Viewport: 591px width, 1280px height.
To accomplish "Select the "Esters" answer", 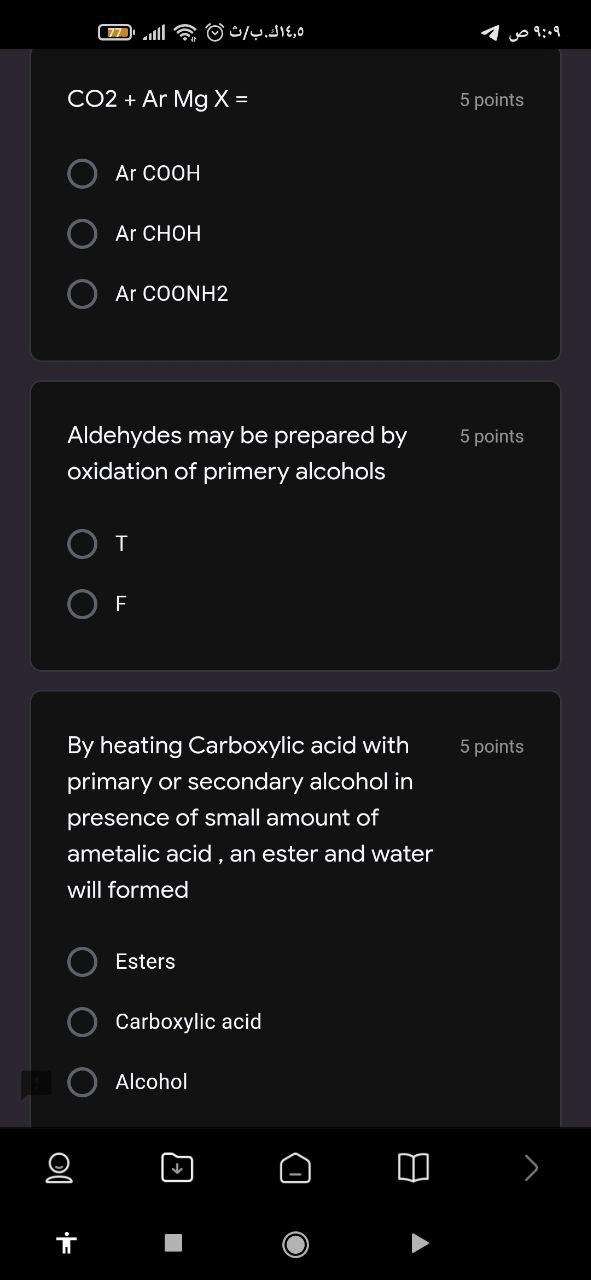I will point(83,961).
